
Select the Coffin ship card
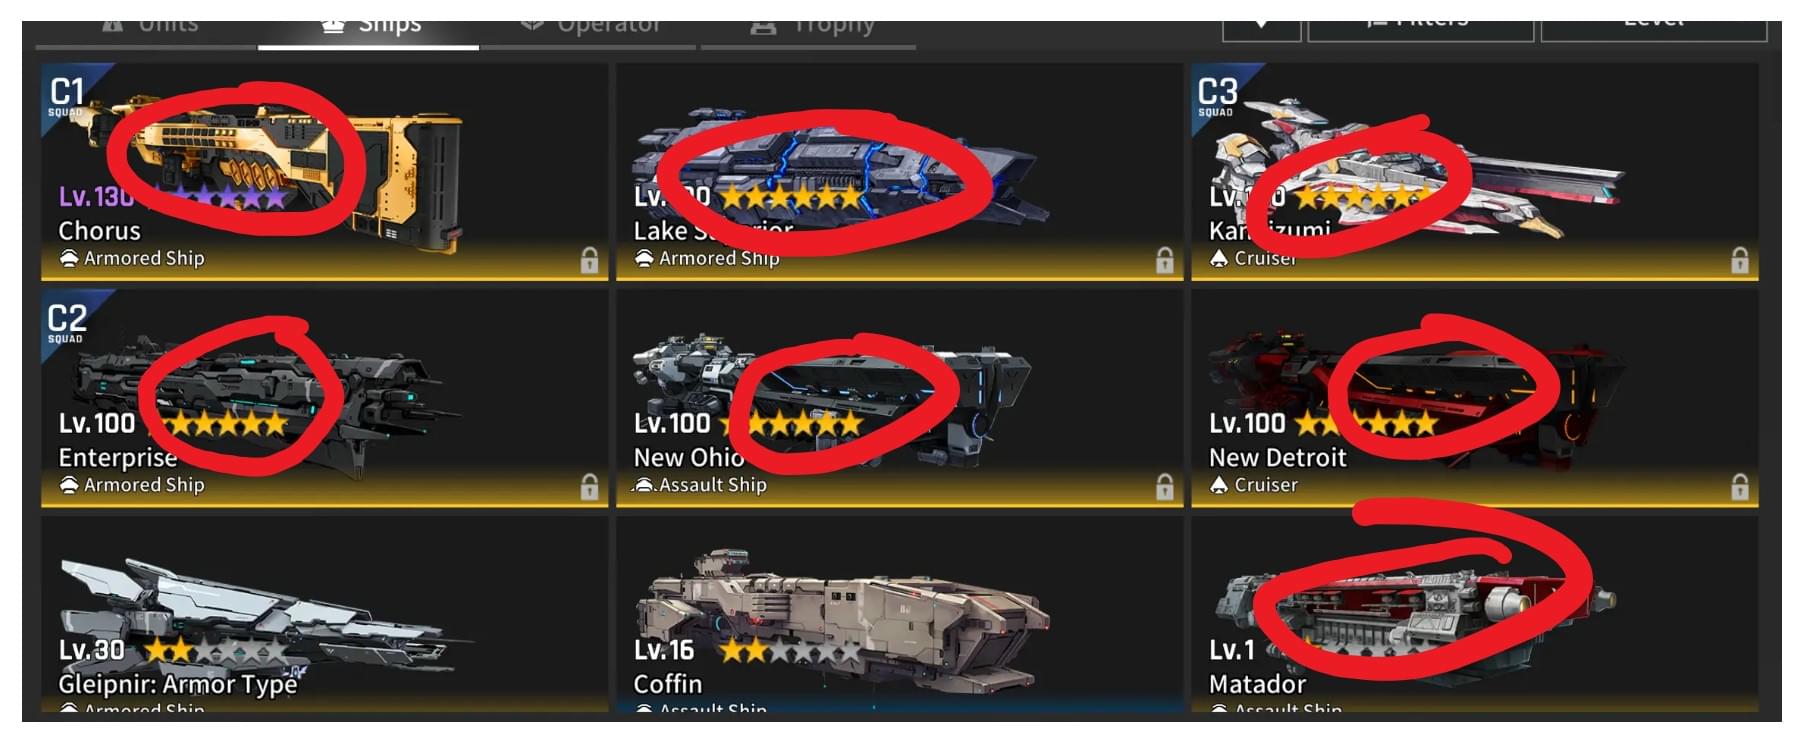click(x=899, y=614)
